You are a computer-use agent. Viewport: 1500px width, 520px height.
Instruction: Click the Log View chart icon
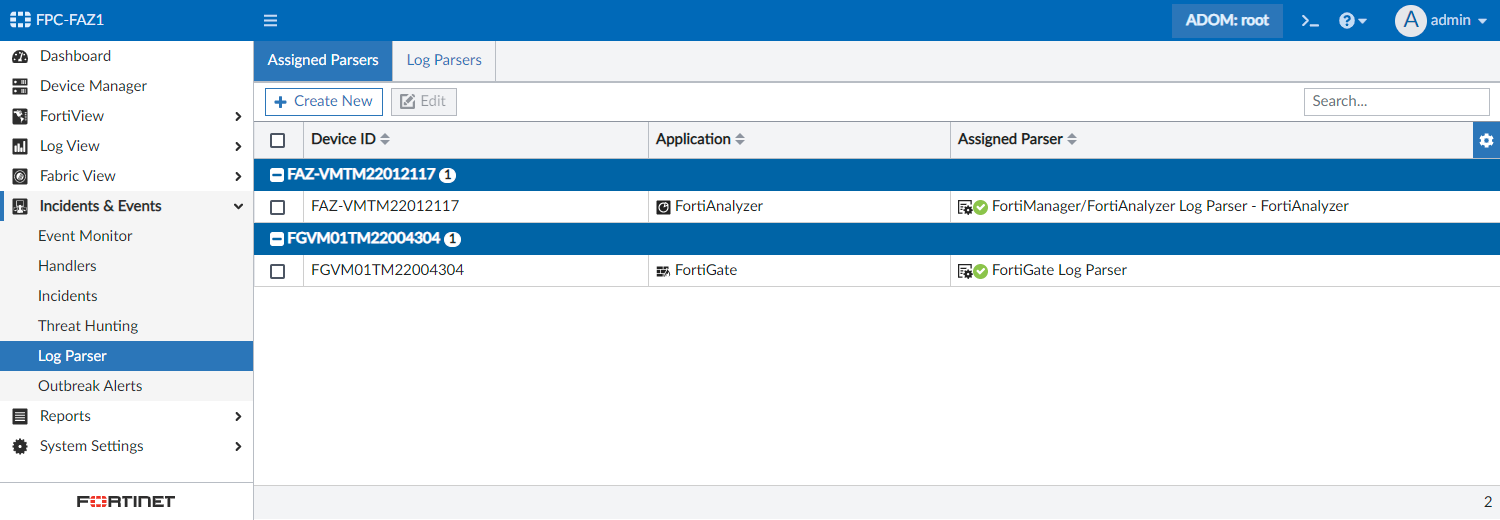(20, 146)
